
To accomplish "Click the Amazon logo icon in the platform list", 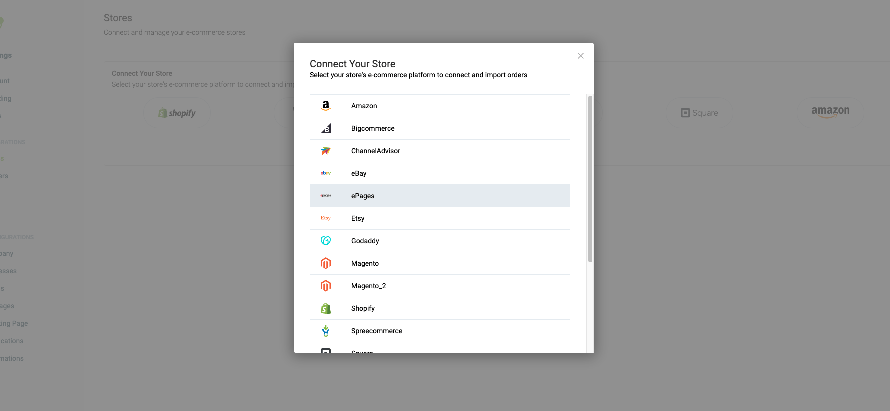I will click(x=325, y=106).
